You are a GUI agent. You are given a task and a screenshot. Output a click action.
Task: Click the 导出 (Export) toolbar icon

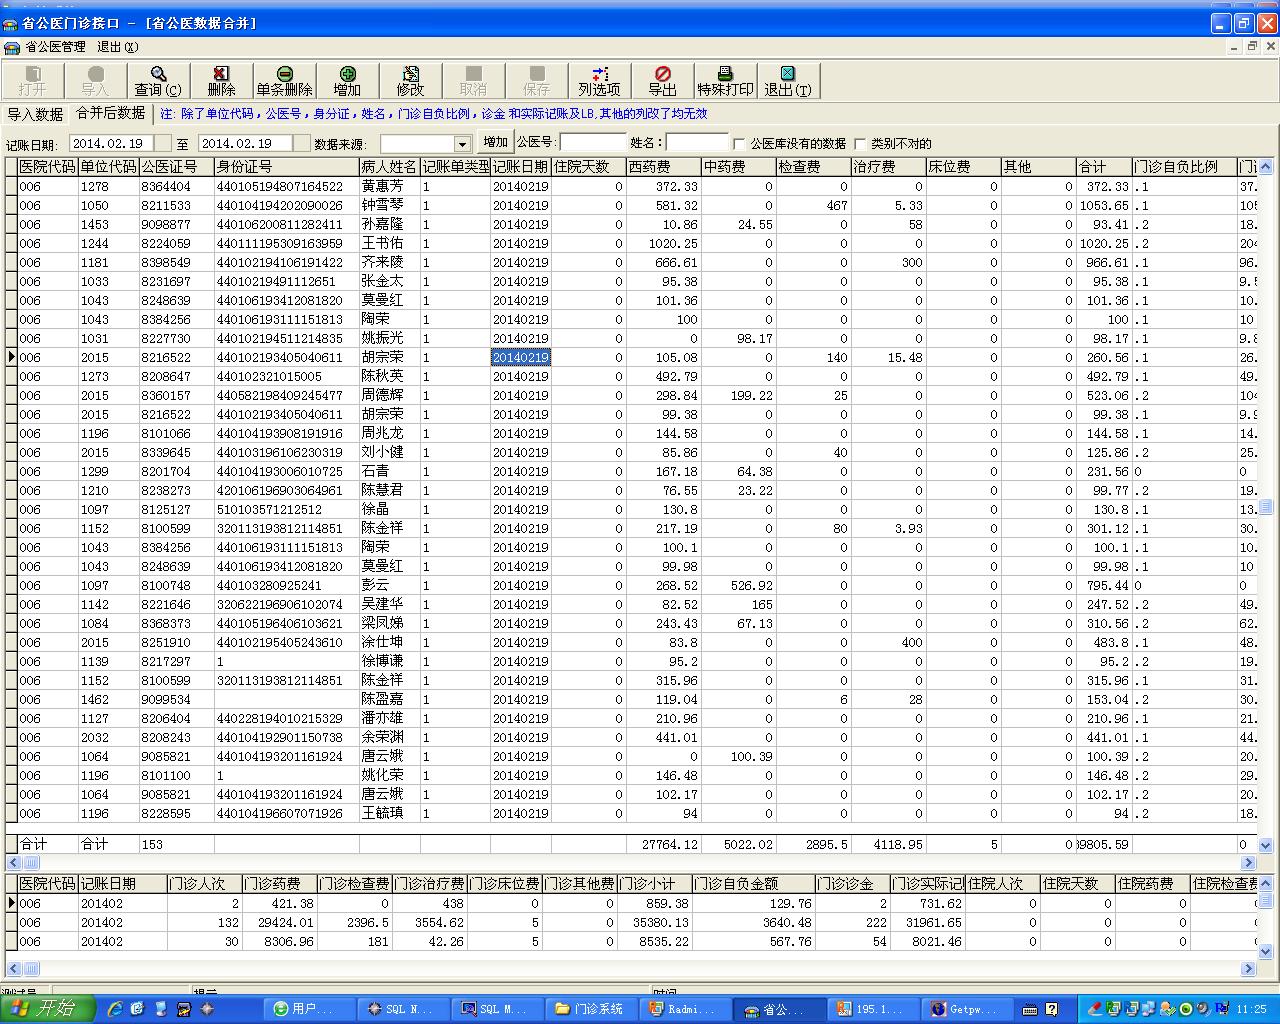(662, 80)
